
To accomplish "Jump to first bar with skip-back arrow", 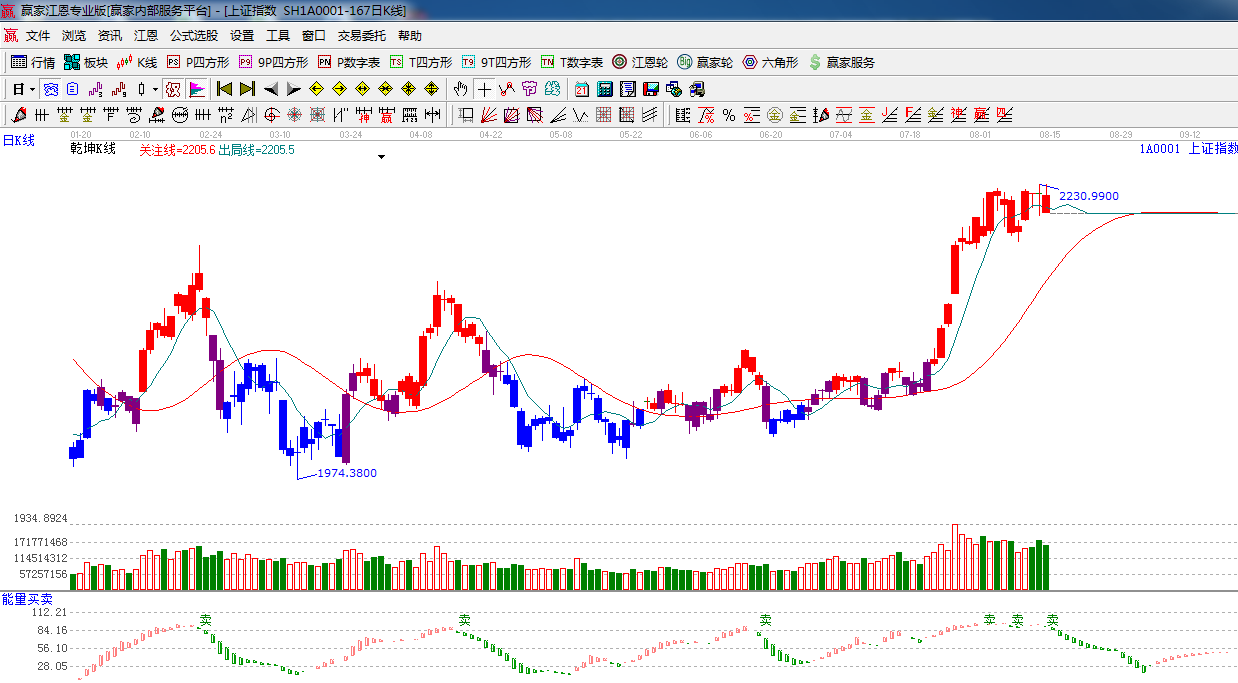I will coord(225,89).
